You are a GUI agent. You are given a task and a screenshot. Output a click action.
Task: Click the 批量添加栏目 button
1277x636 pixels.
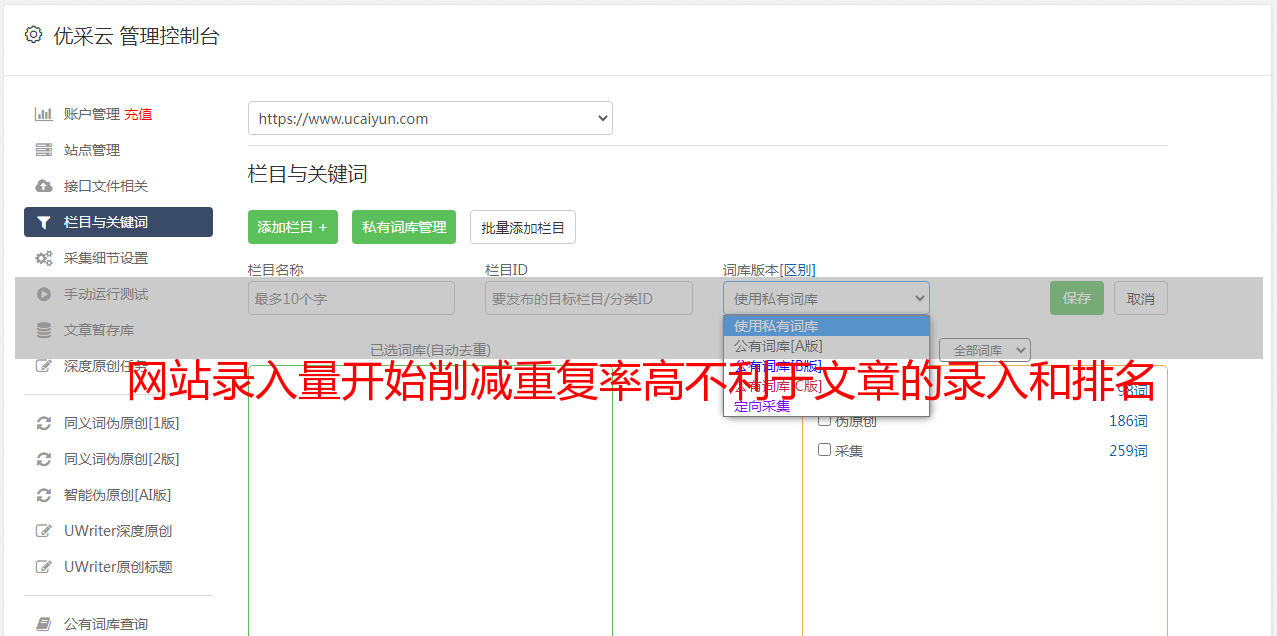pos(523,227)
